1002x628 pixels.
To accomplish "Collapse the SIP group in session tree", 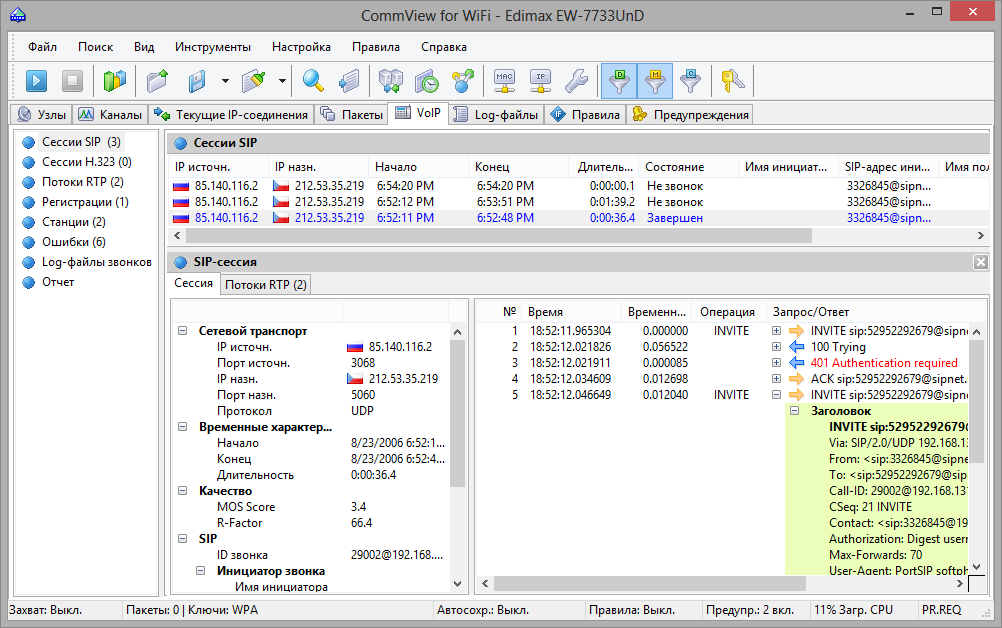I will click(x=183, y=539).
